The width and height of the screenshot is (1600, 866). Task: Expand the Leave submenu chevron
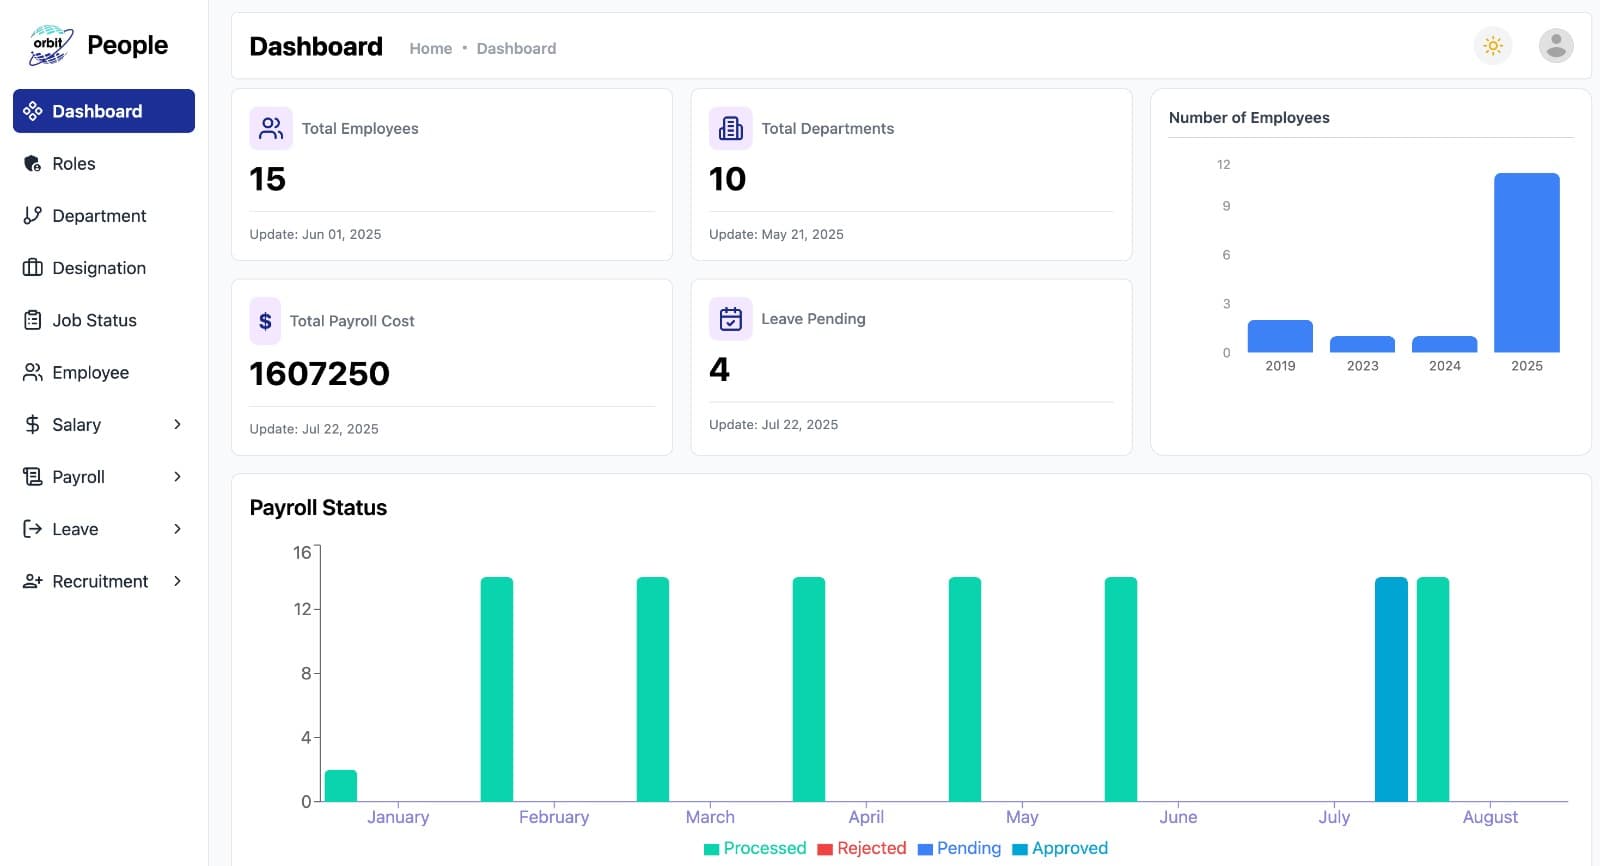coord(177,529)
